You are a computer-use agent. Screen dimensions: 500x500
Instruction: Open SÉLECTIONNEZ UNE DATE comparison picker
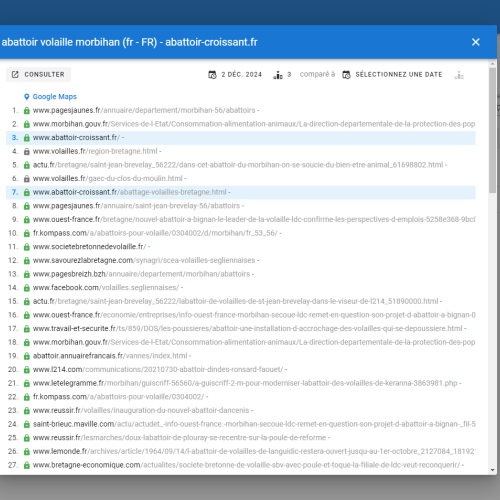pos(393,74)
